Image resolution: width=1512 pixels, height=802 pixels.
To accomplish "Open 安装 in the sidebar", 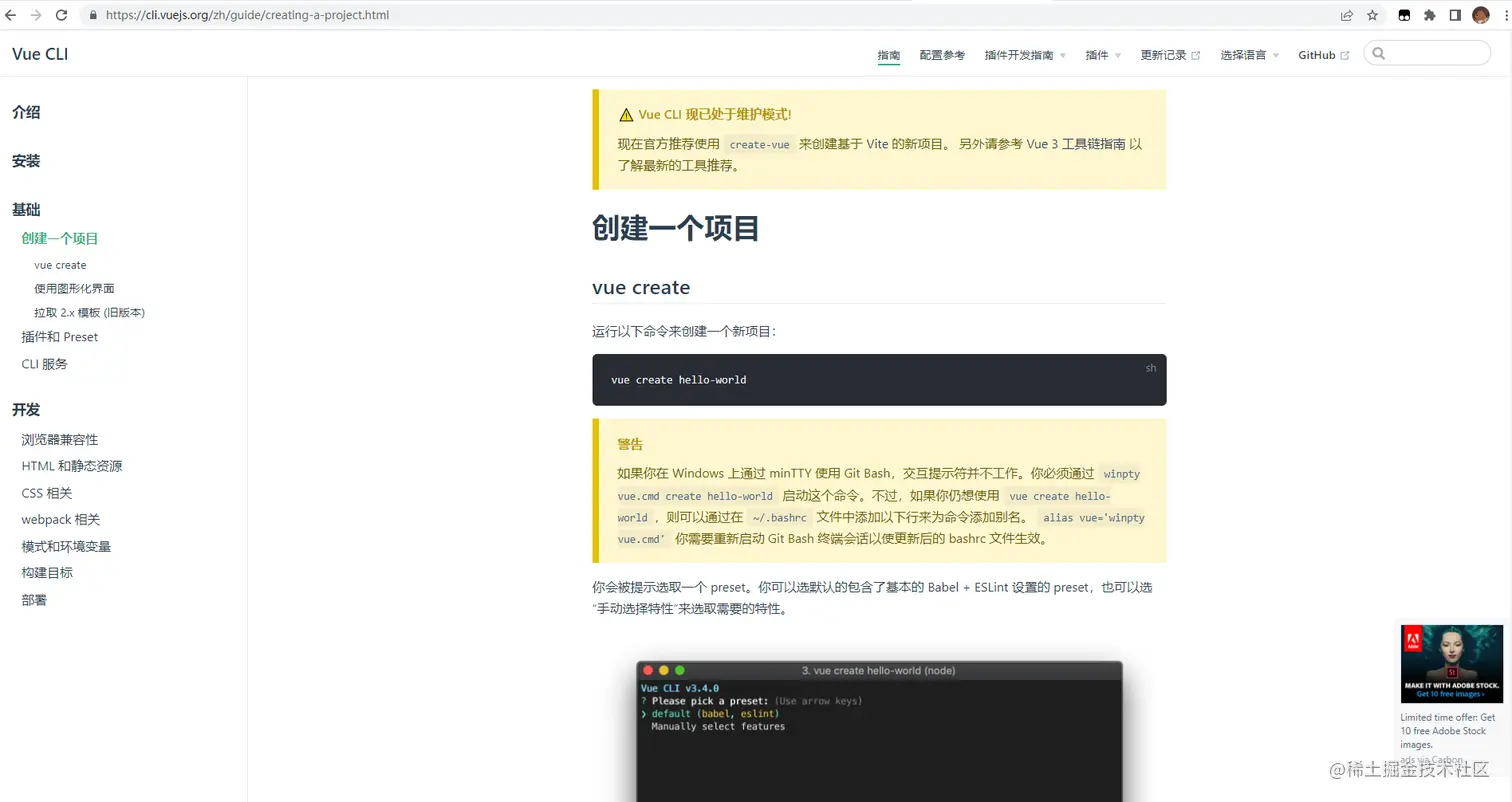I will (26, 161).
